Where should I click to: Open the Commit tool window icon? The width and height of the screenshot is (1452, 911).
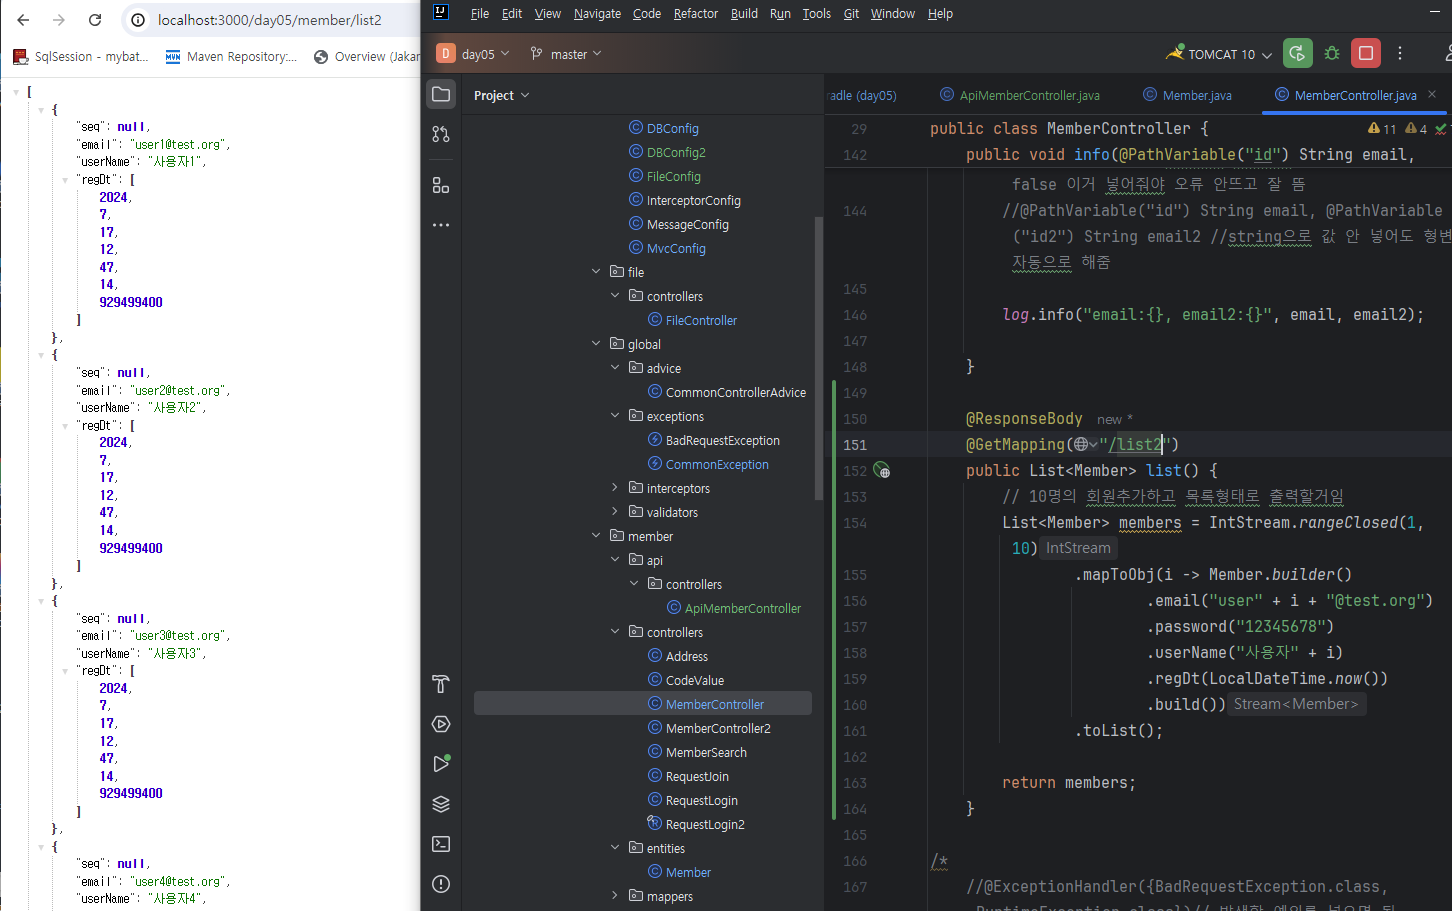[x=441, y=134]
